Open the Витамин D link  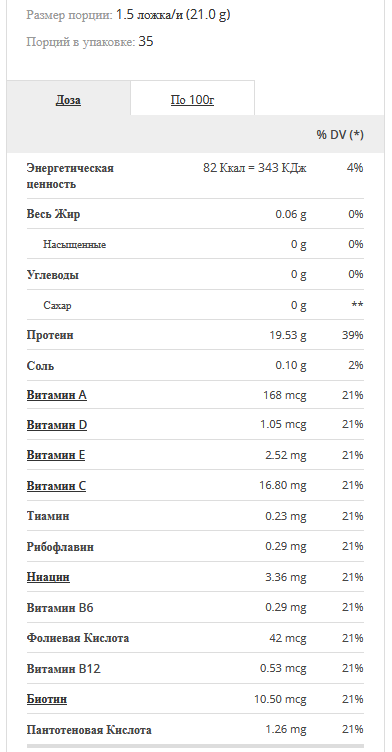click(57, 425)
